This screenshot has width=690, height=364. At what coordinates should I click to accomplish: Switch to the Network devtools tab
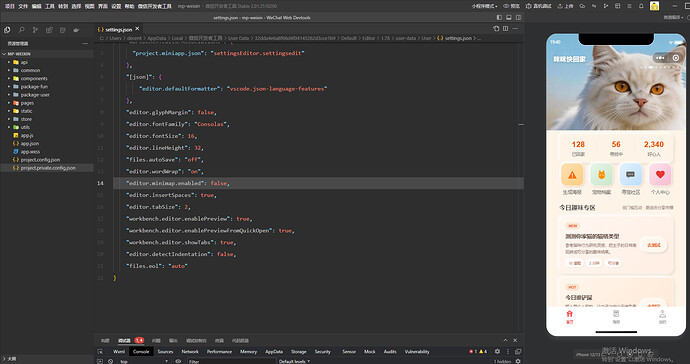pos(190,352)
